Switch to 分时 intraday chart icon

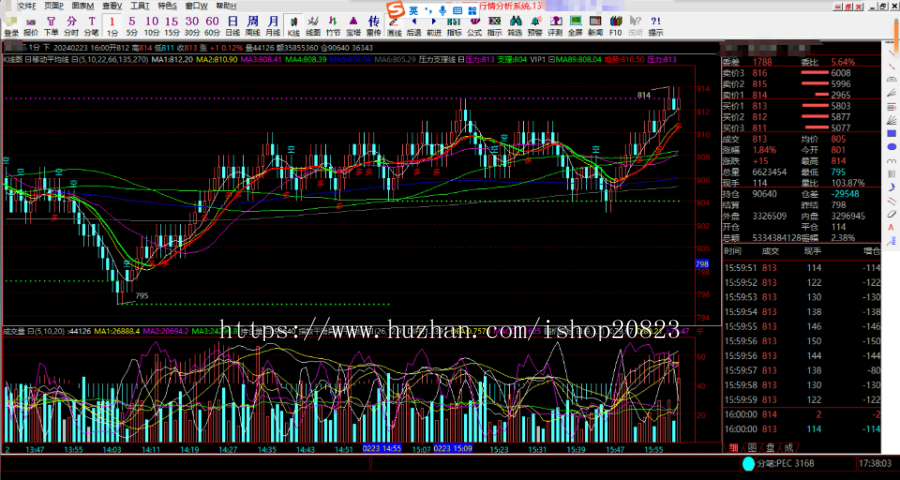tap(71, 26)
